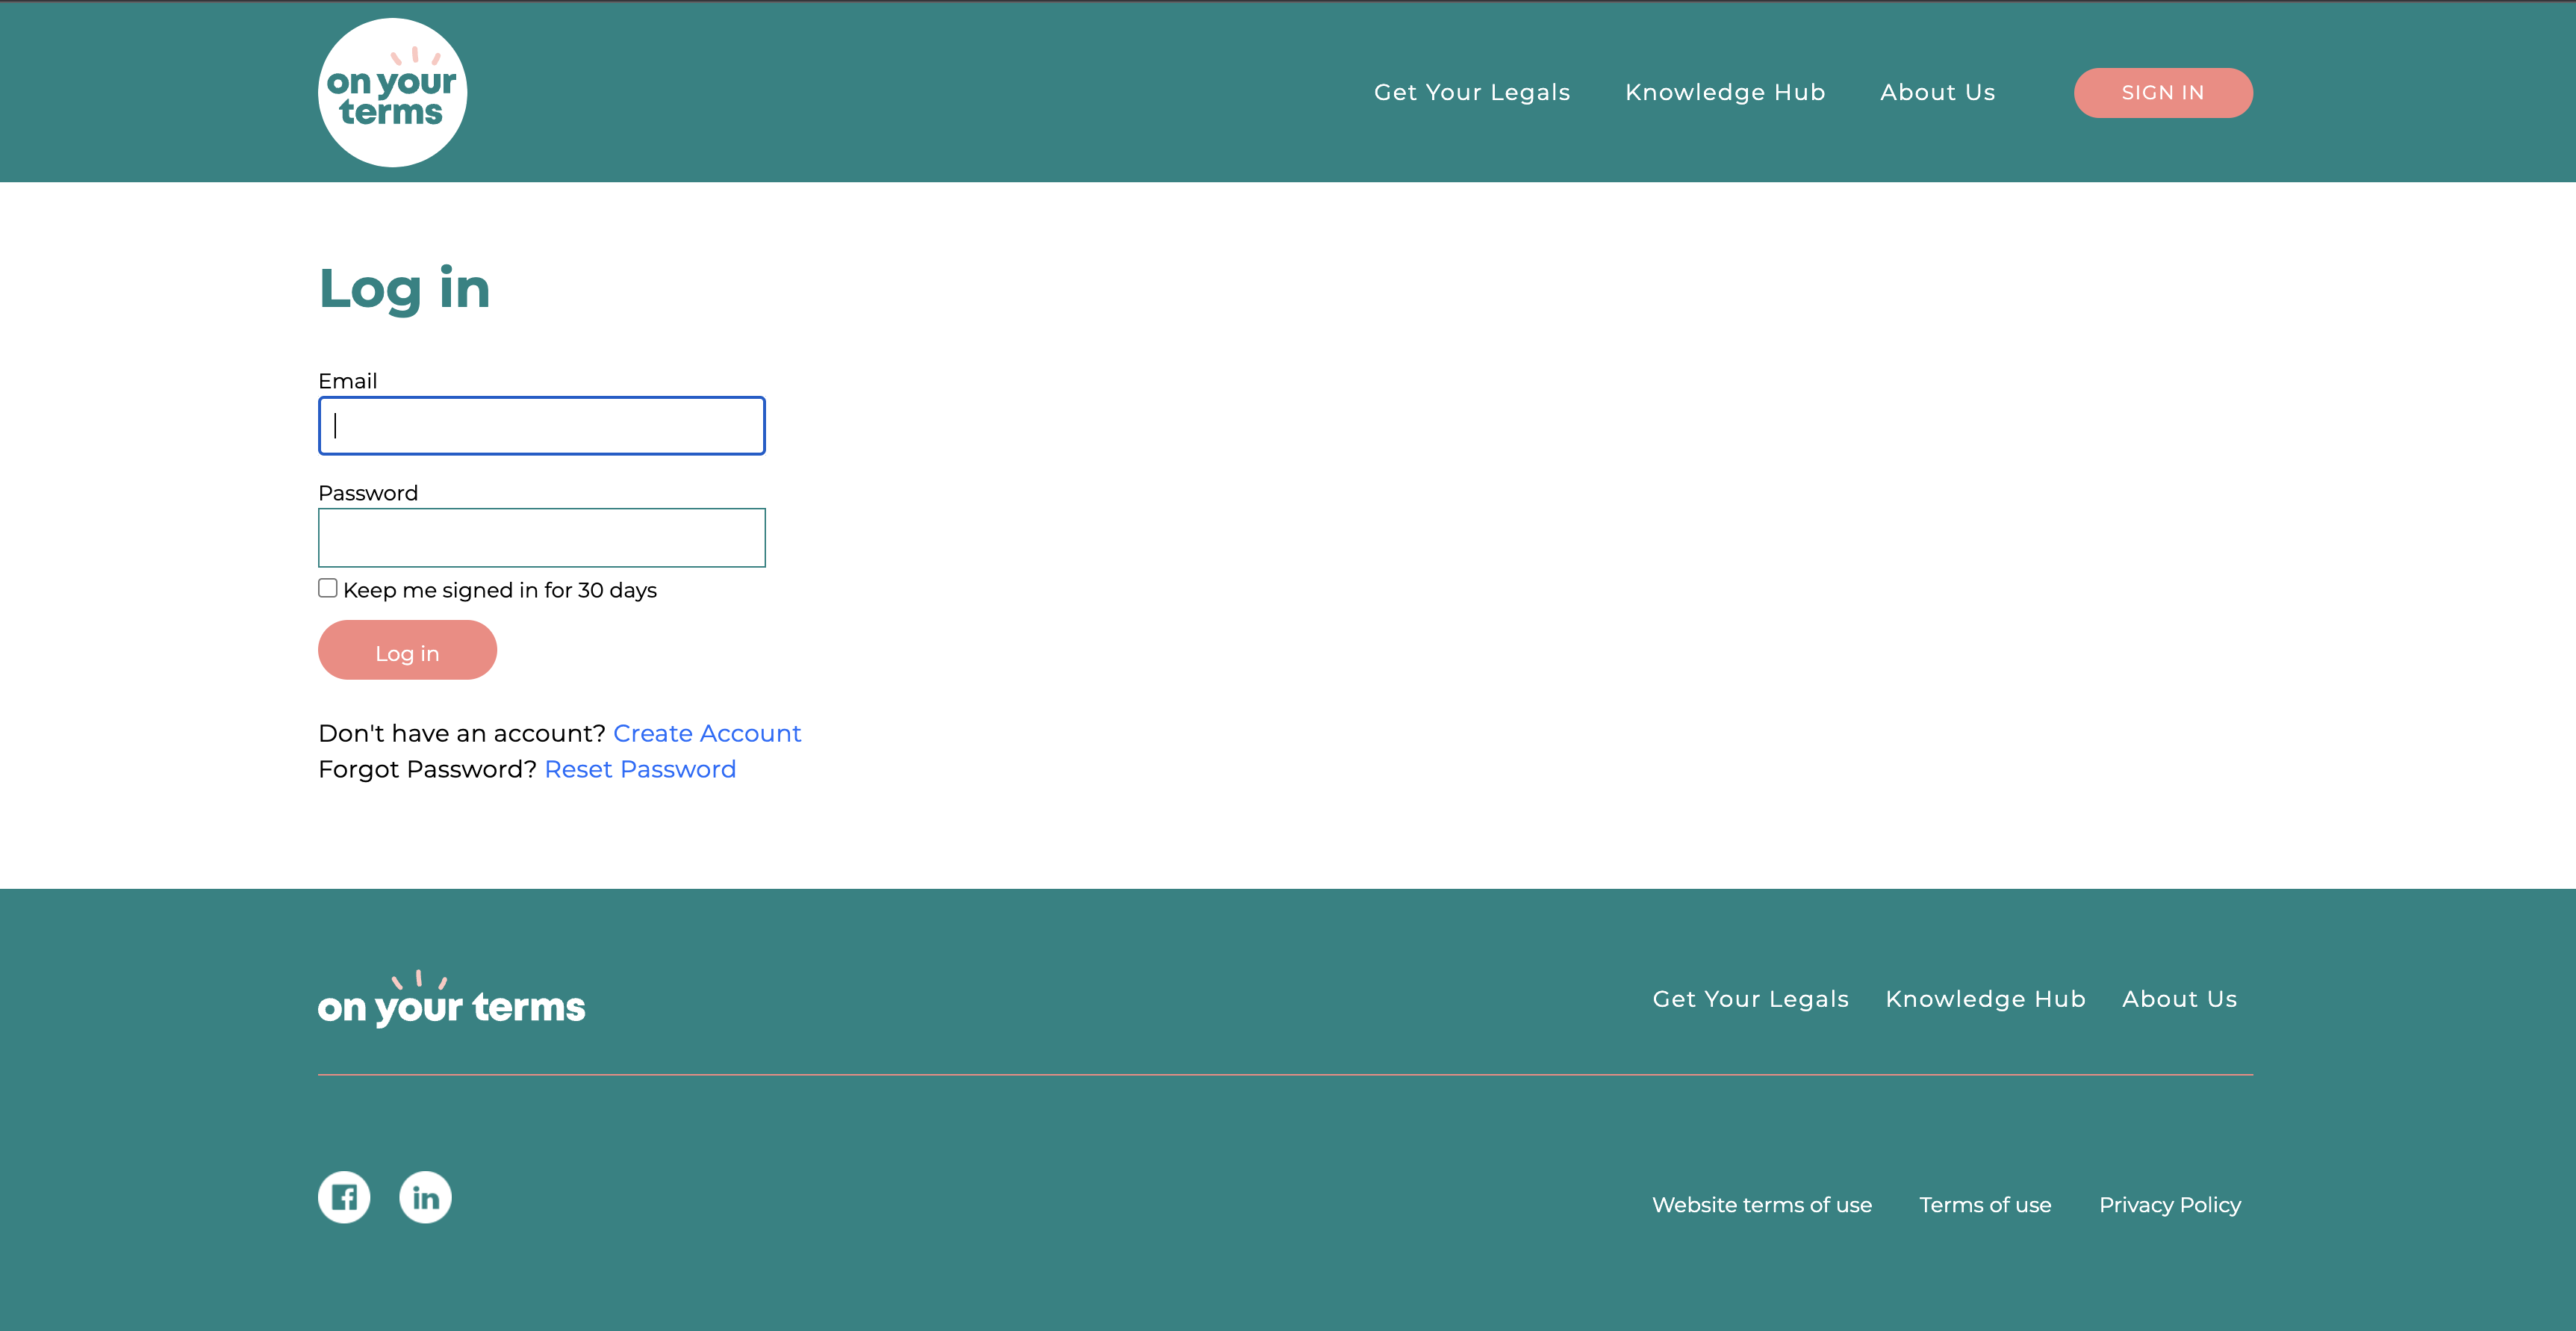Open the Facebook icon in footer

[x=344, y=1197]
